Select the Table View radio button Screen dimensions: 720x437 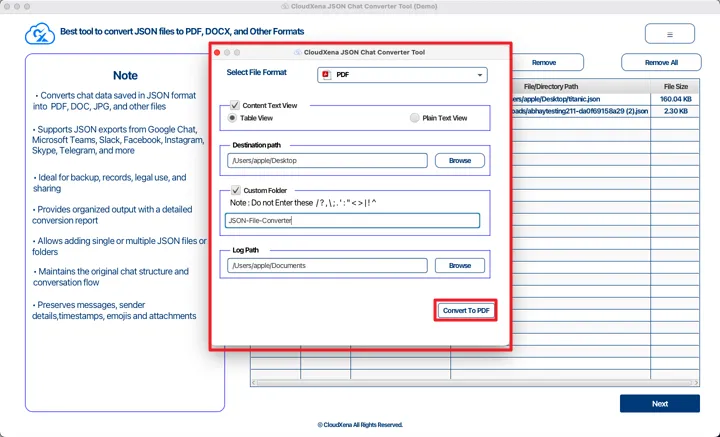pyautogui.click(x=233, y=118)
